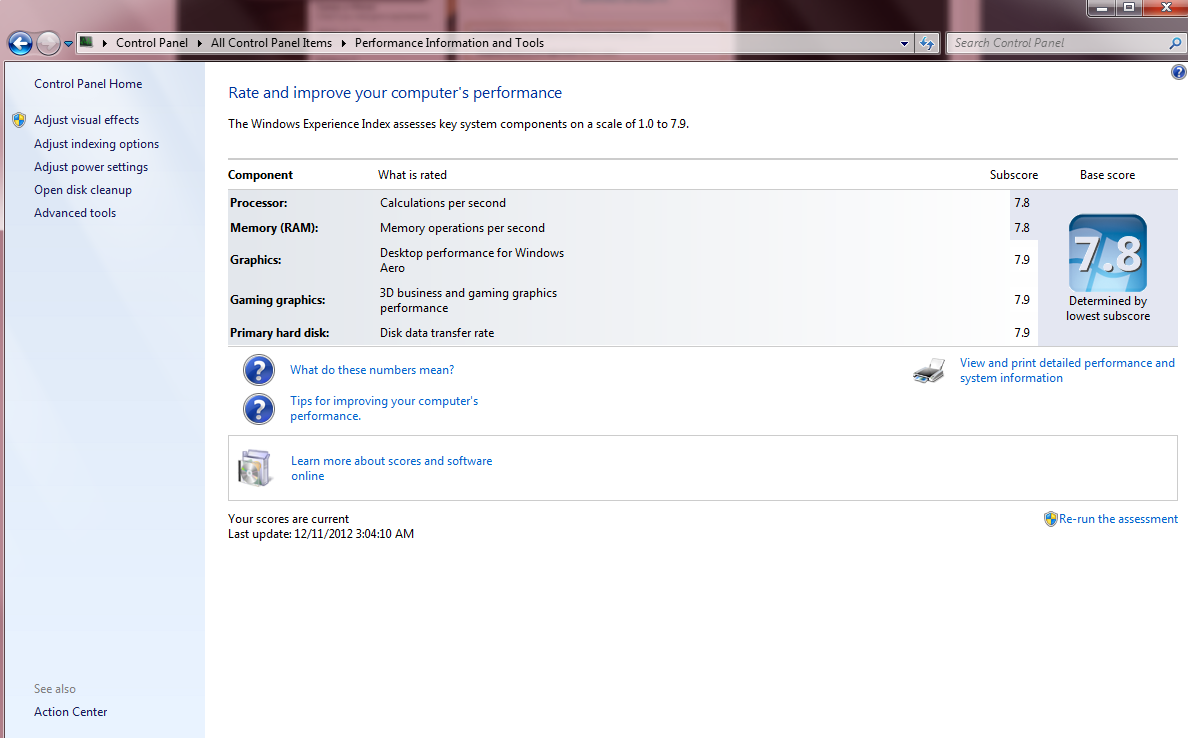Select the Gaming graphics: row label
Viewport: 1188px width, 738px height.
(x=277, y=300)
